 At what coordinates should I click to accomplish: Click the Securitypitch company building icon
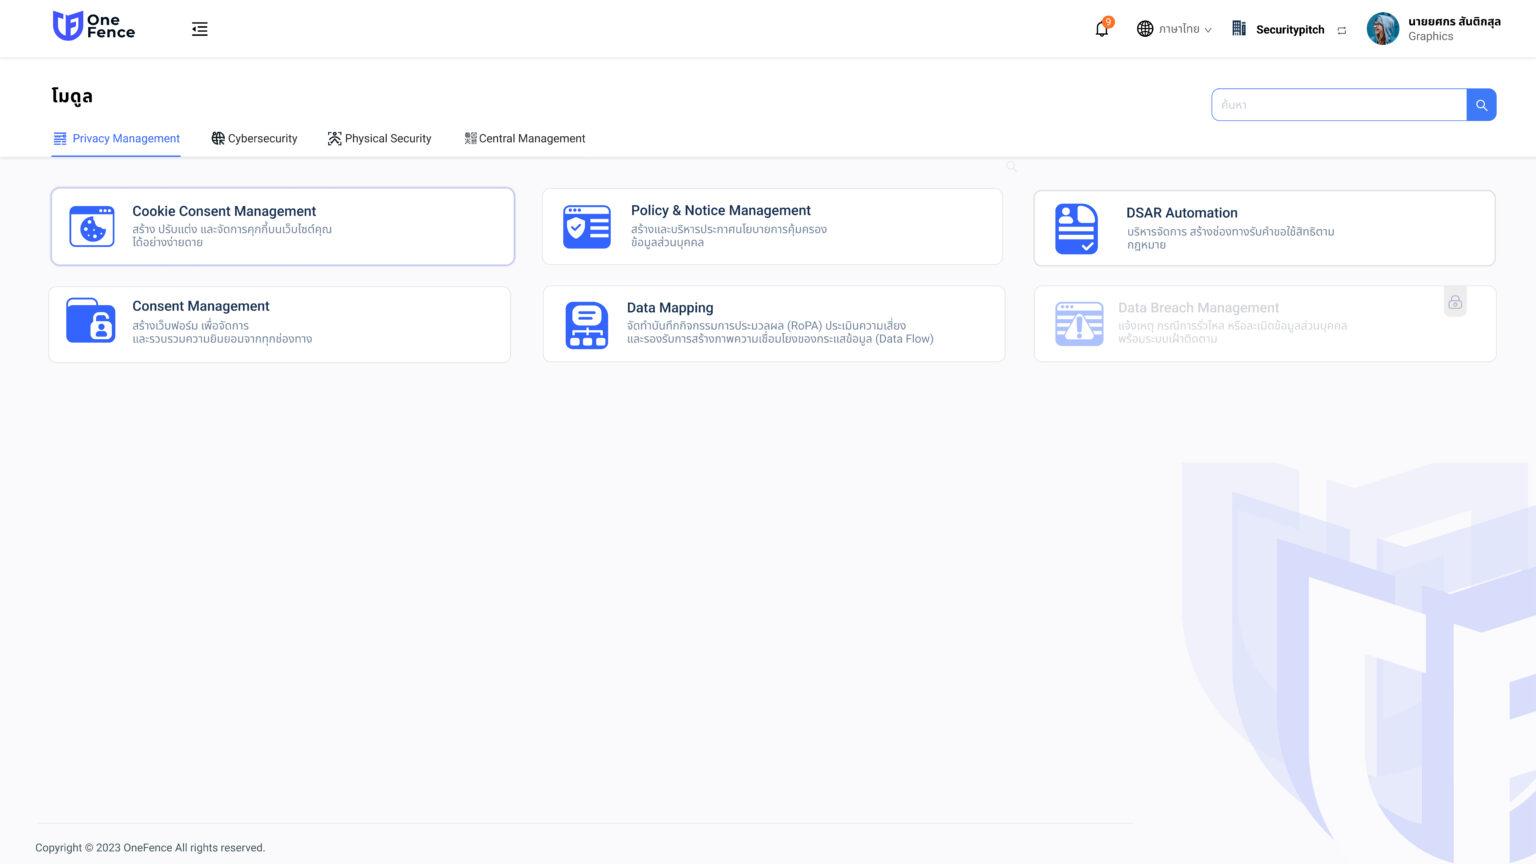pyautogui.click(x=1240, y=29)
